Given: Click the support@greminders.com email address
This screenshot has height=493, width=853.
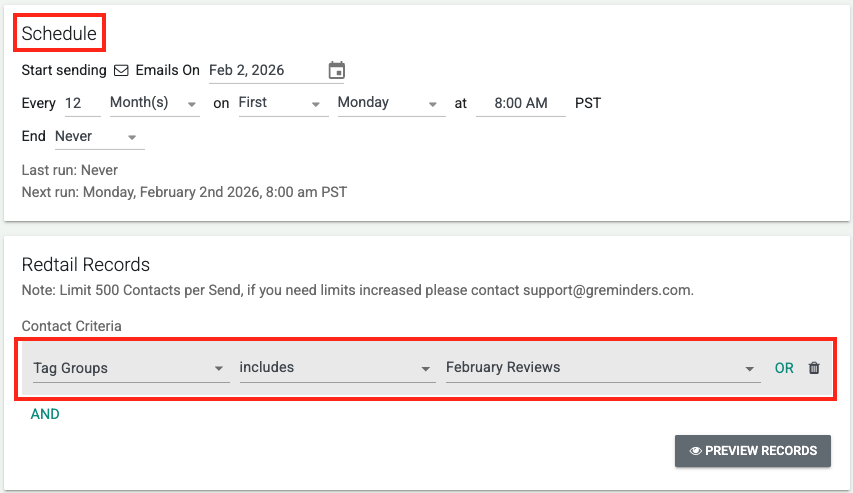Looking at the screenshot, I should click(606, 291).
